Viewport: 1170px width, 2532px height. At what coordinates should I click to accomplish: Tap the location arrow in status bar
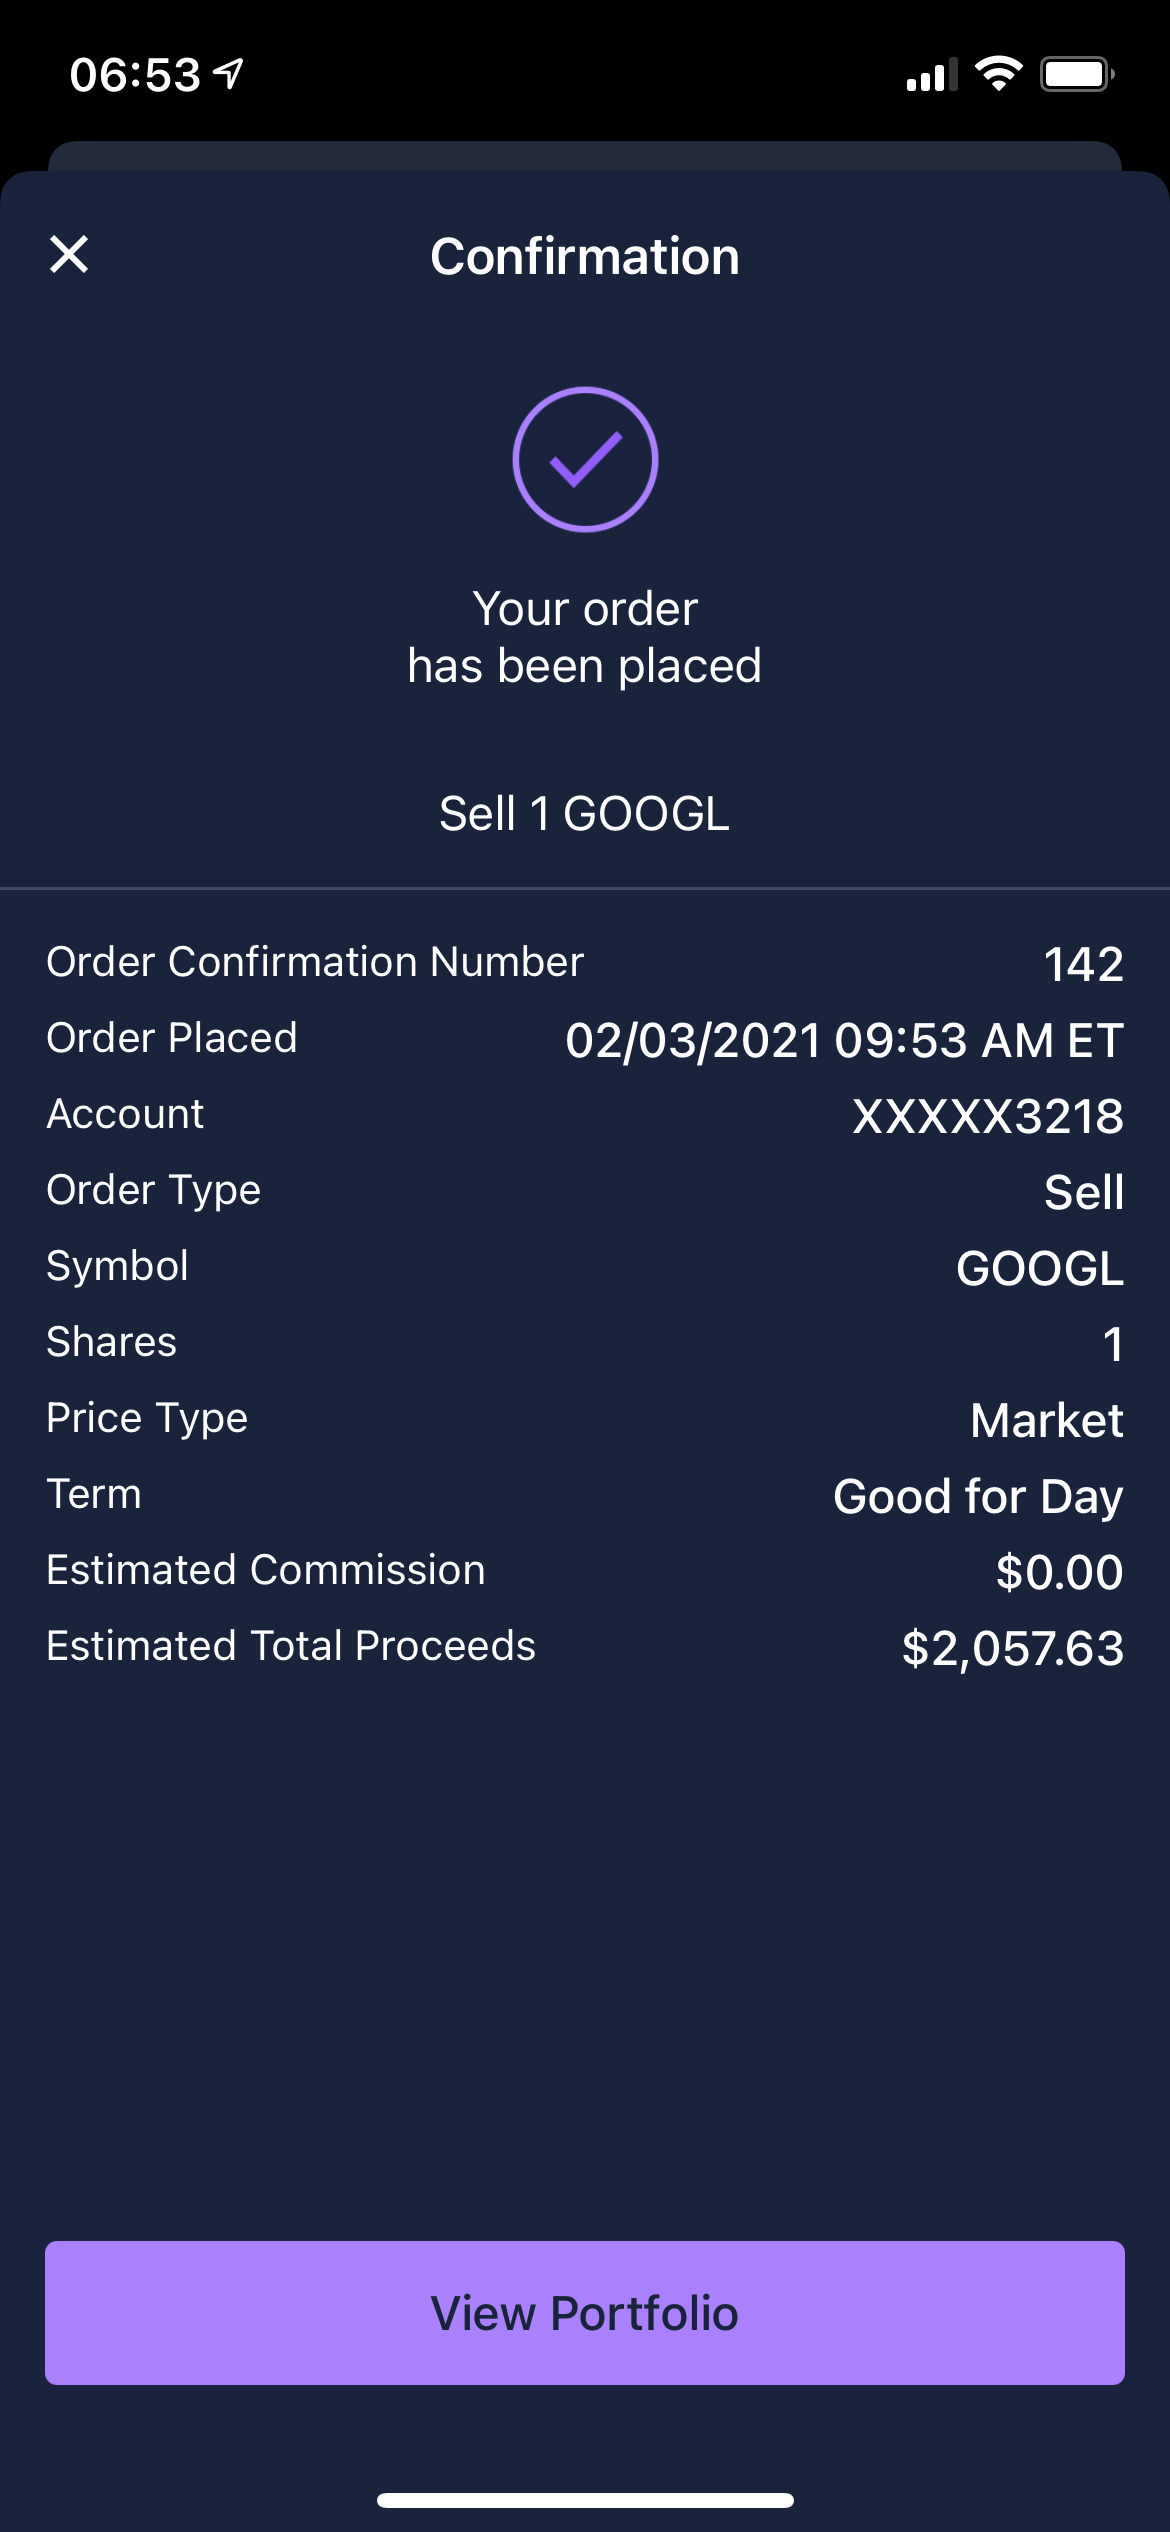pos(229,73)
